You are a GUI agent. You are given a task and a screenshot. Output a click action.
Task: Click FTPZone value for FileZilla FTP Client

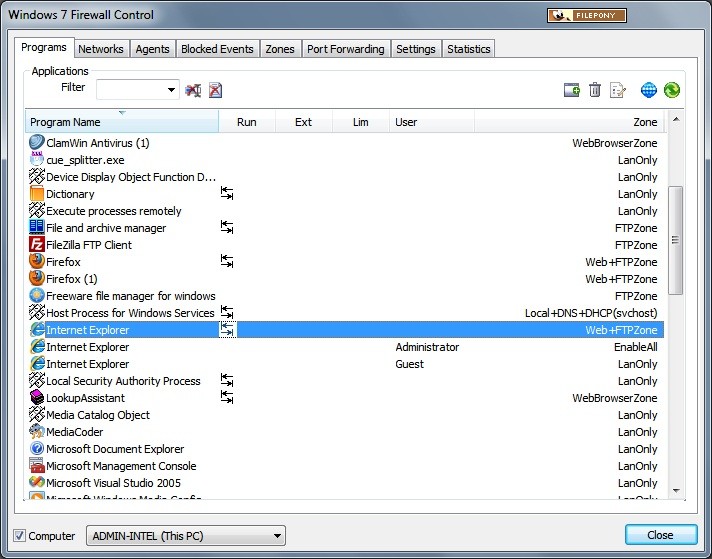pyautogui.click(x=636, y=245)
